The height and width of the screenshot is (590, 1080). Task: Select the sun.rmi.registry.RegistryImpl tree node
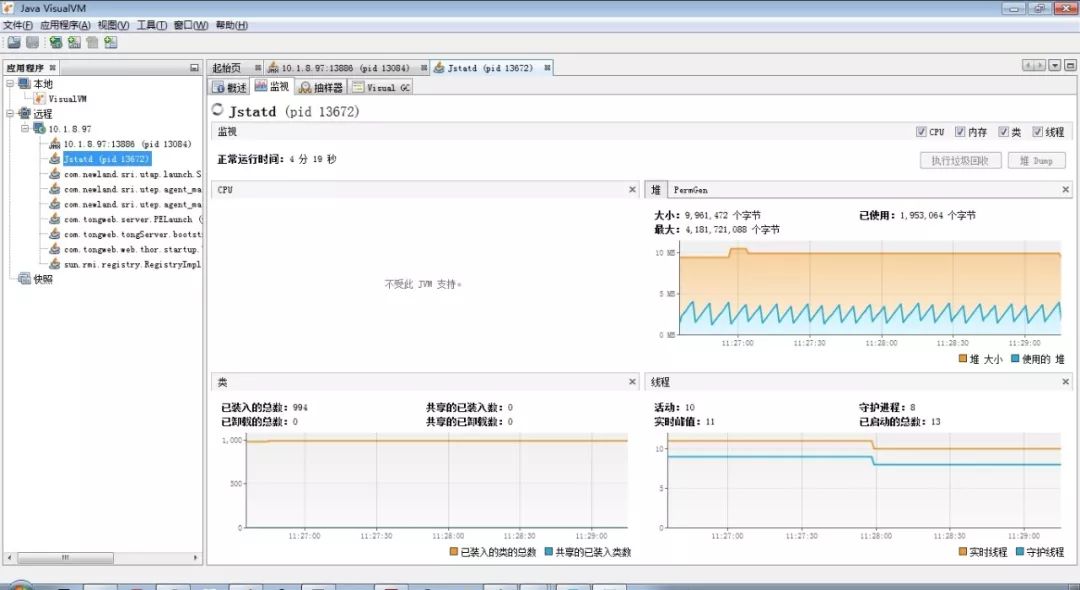coord(132,264)
